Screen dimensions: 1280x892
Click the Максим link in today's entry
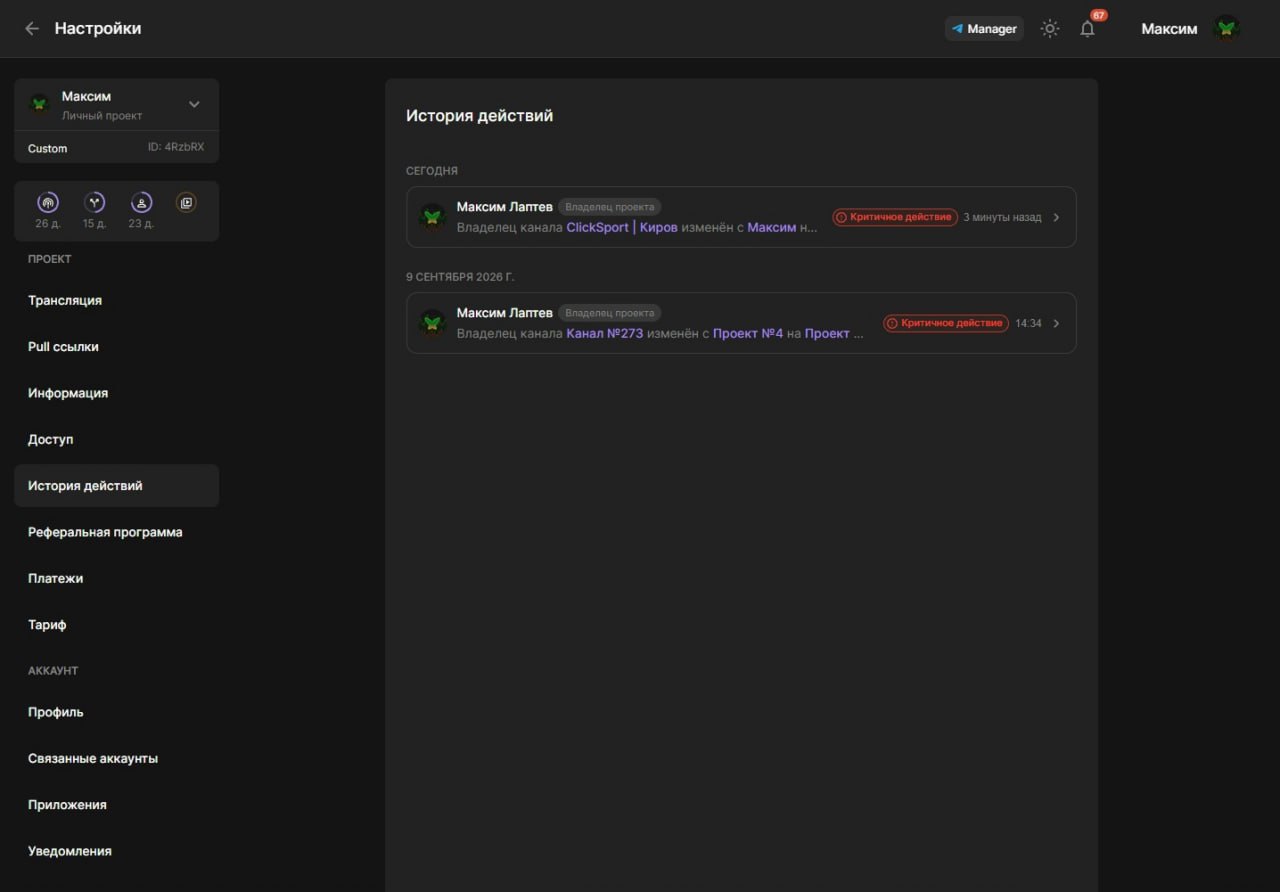(772, 227)
